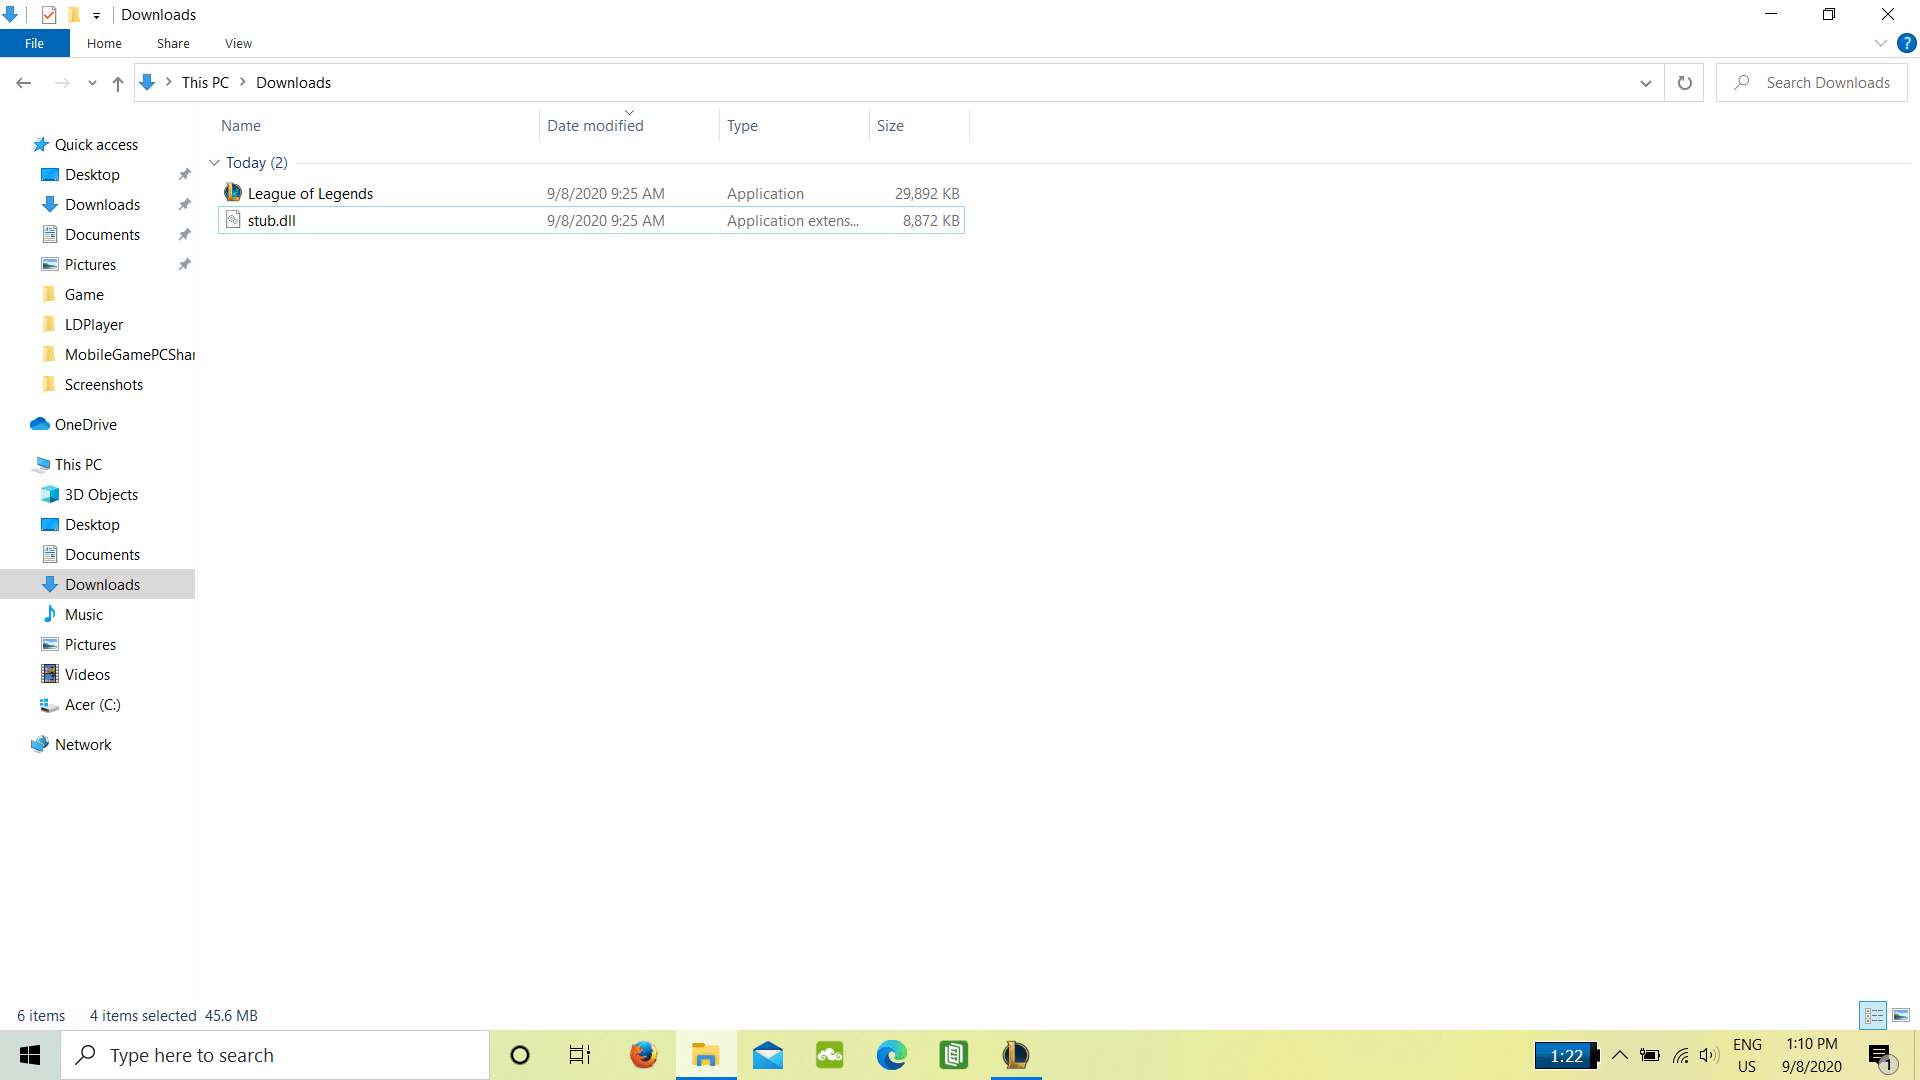Open Documents under Quick access
Image resolution: width=1920 pixels, height=1080 pixels.
(102, 235)
